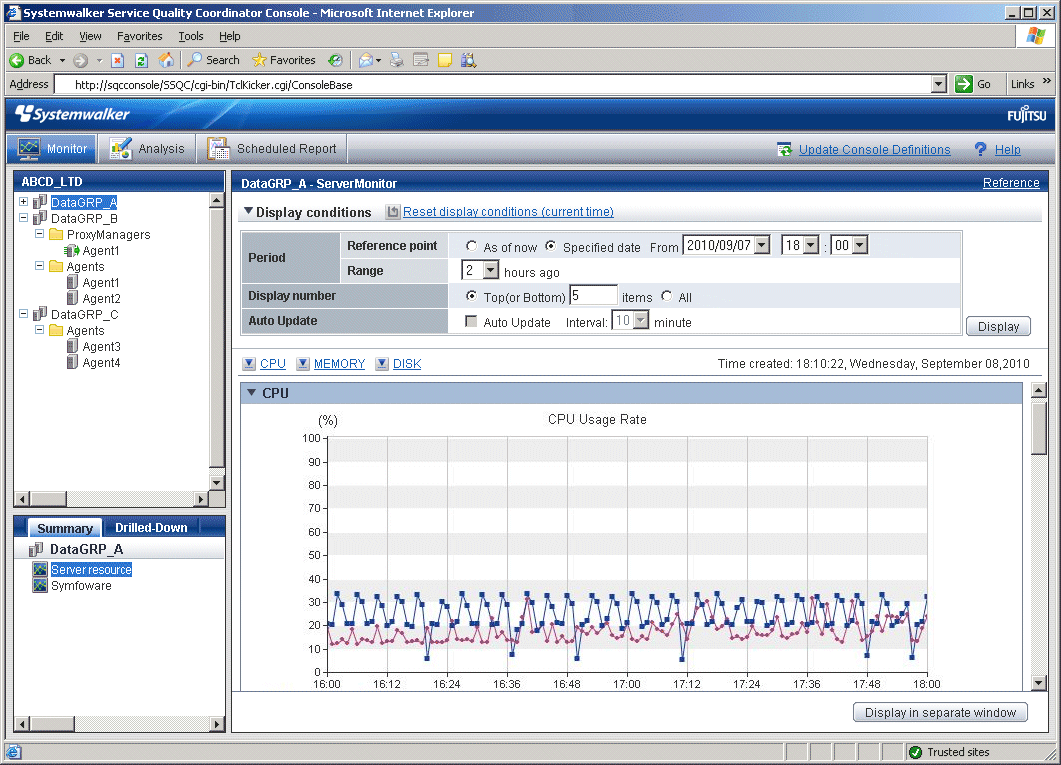Click the Home icon in browser toolbar
This screenshot has height=765, width=1061.
point(166,60)
